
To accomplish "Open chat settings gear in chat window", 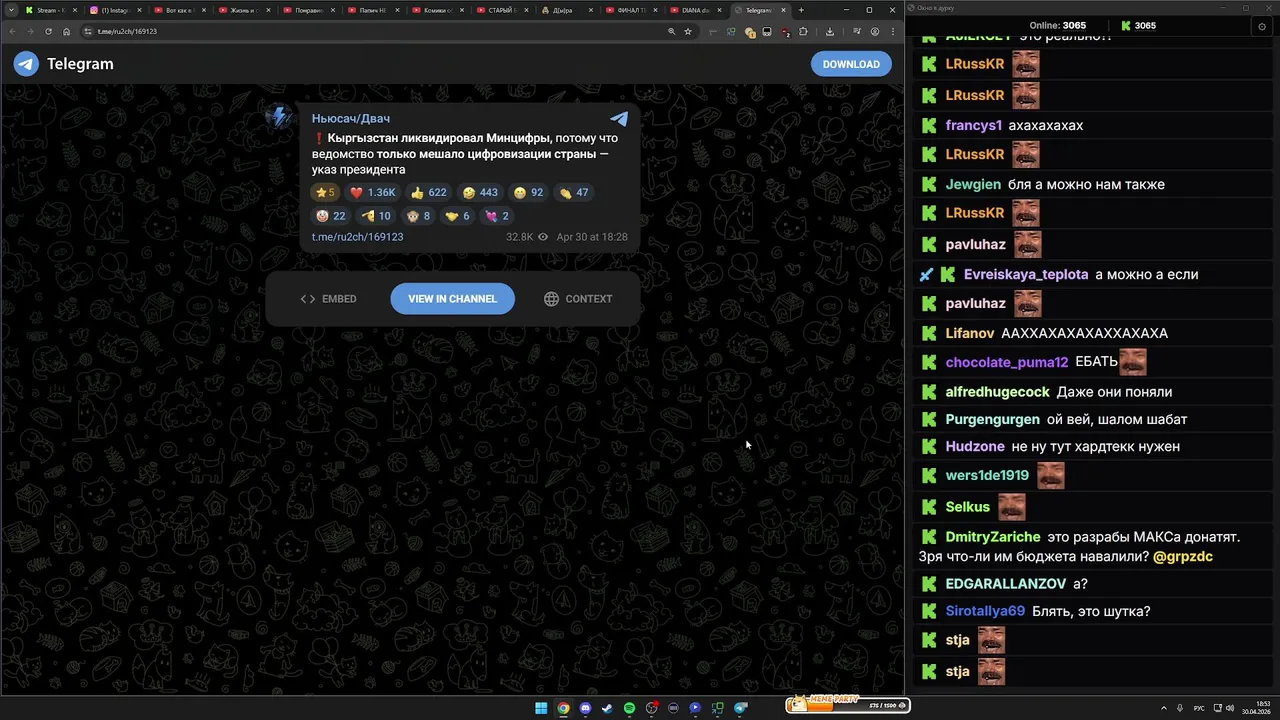I will [x=1261, y=26].
